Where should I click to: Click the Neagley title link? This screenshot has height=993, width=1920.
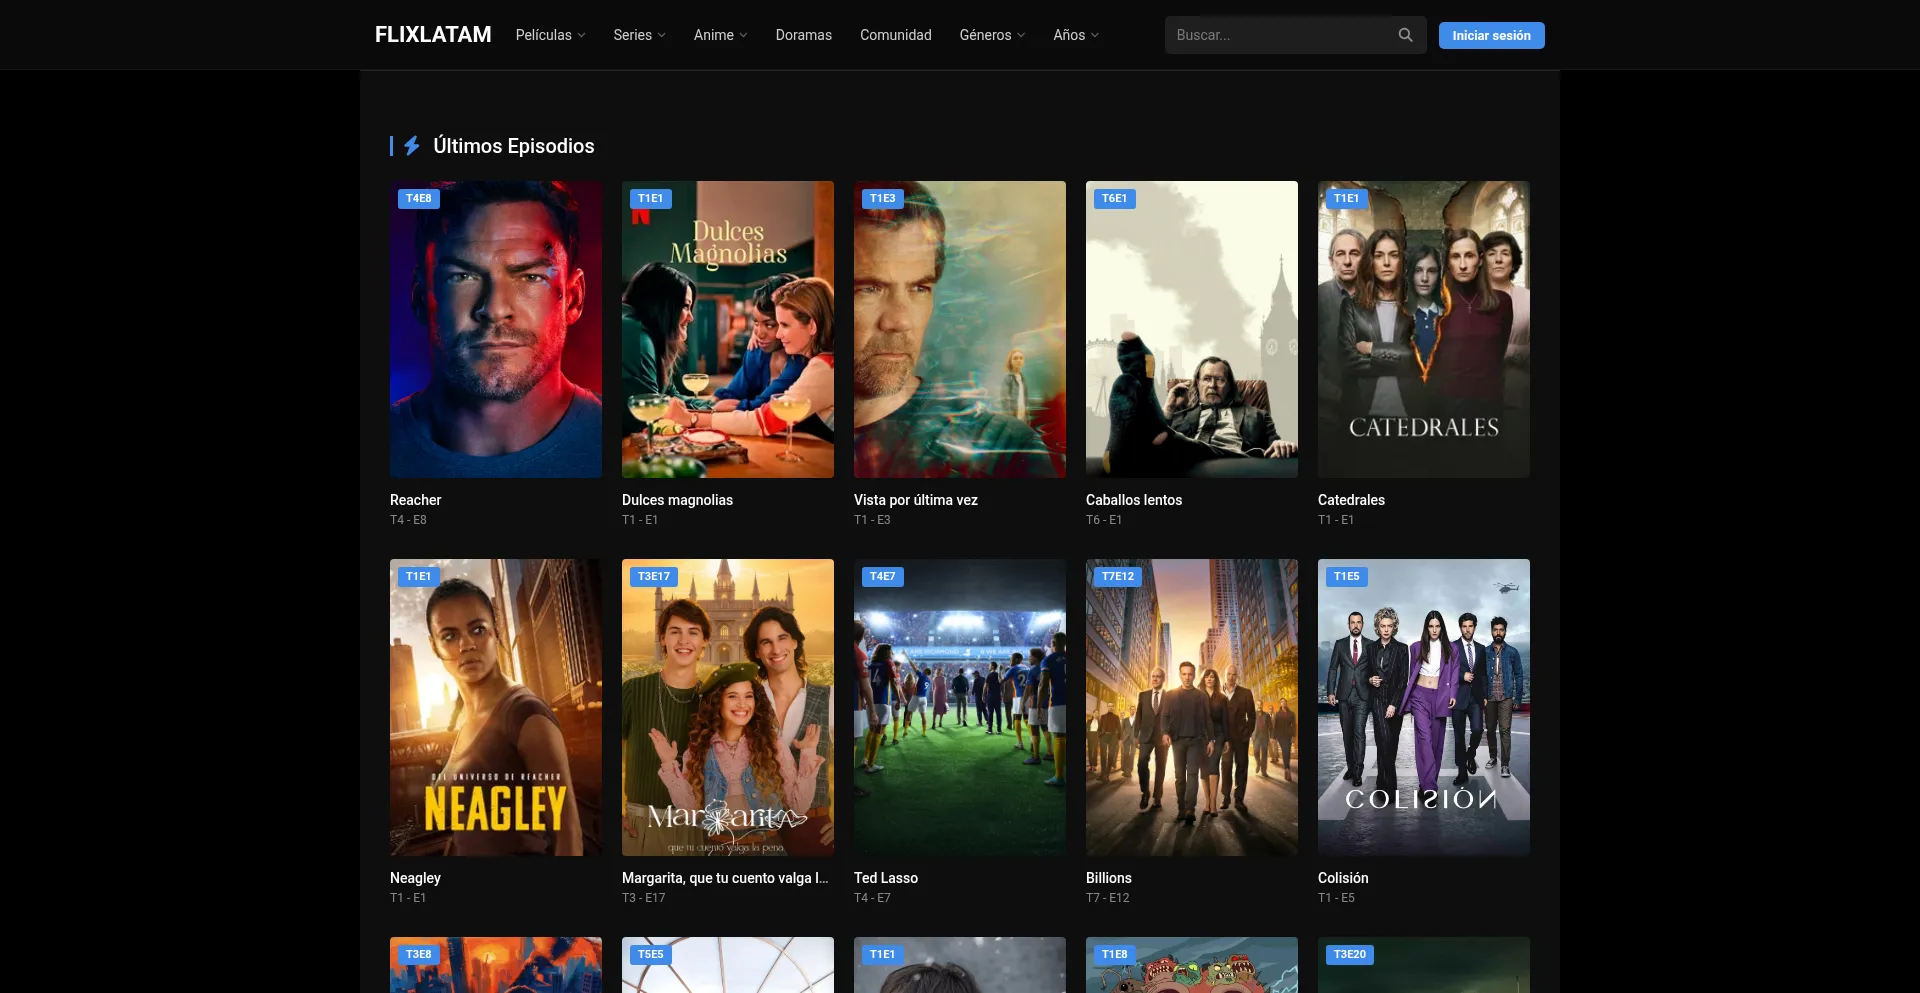pyautogui.click(x=415, y=878)
